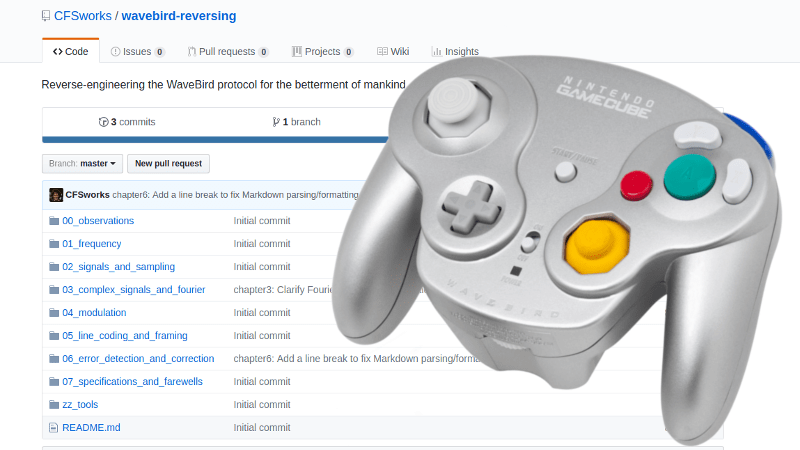The height and width of the screenshot is (450, 800).
Task: Click the CFSworks avatar in latest commit row
Action: 56,195
